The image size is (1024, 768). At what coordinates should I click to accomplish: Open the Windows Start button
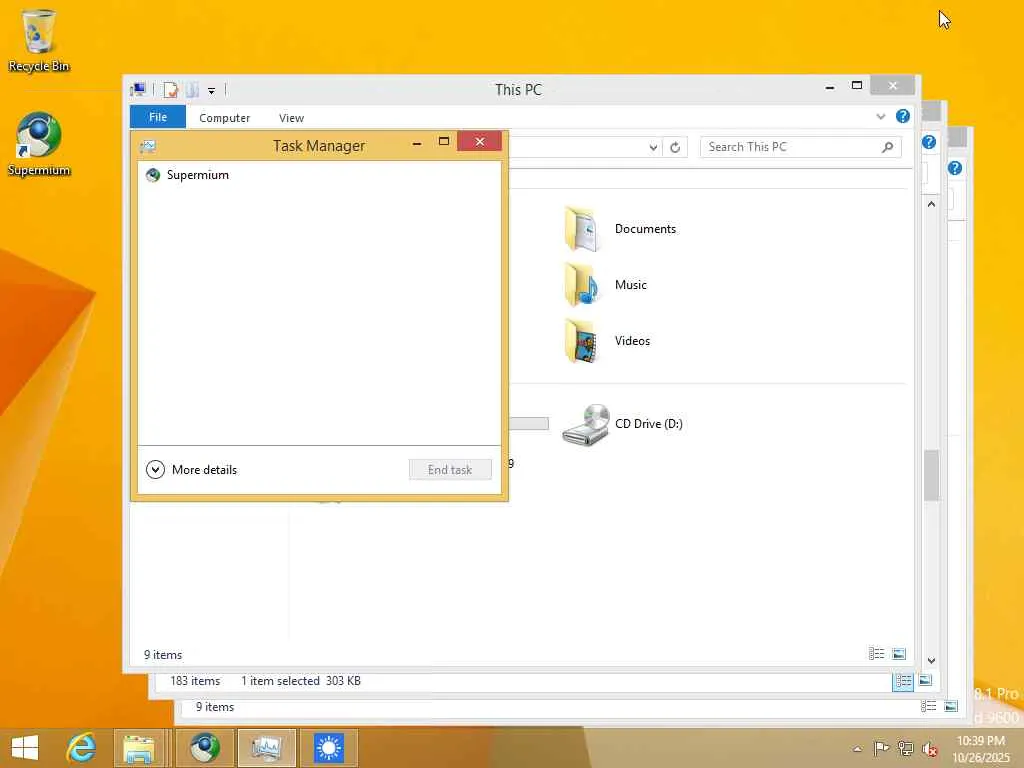25,748
